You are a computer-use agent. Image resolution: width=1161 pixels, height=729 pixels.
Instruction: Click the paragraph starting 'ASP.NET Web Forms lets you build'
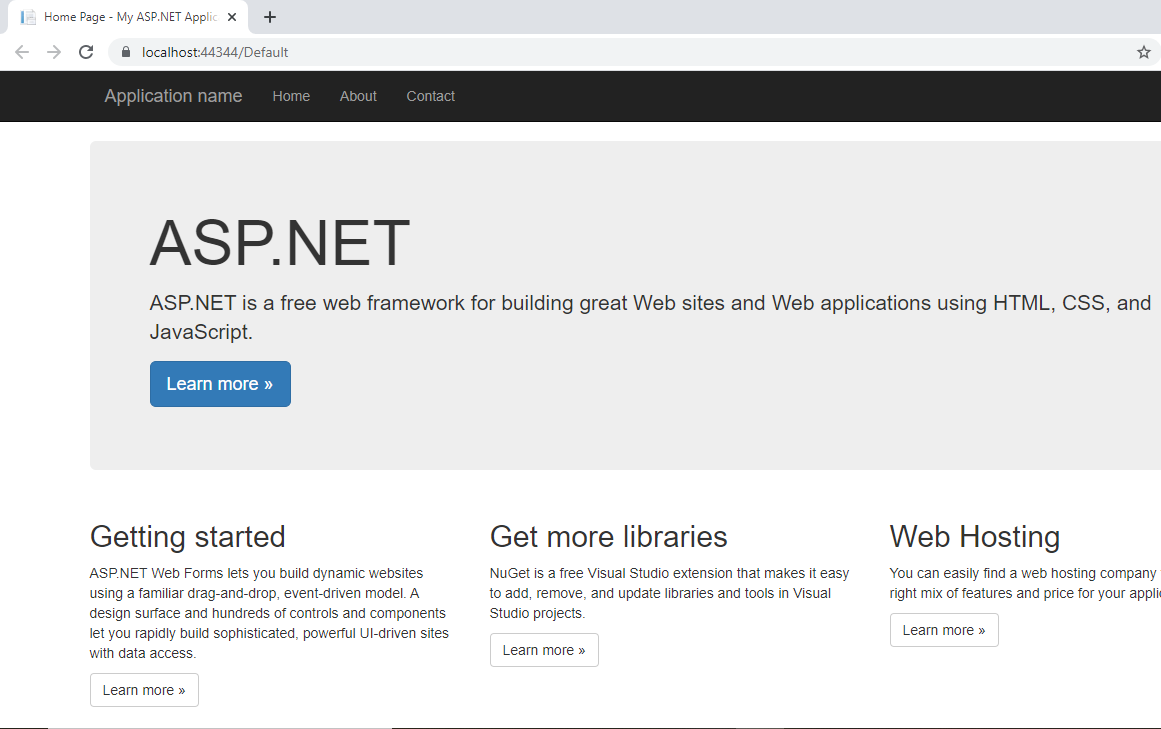tap(270, 613)
